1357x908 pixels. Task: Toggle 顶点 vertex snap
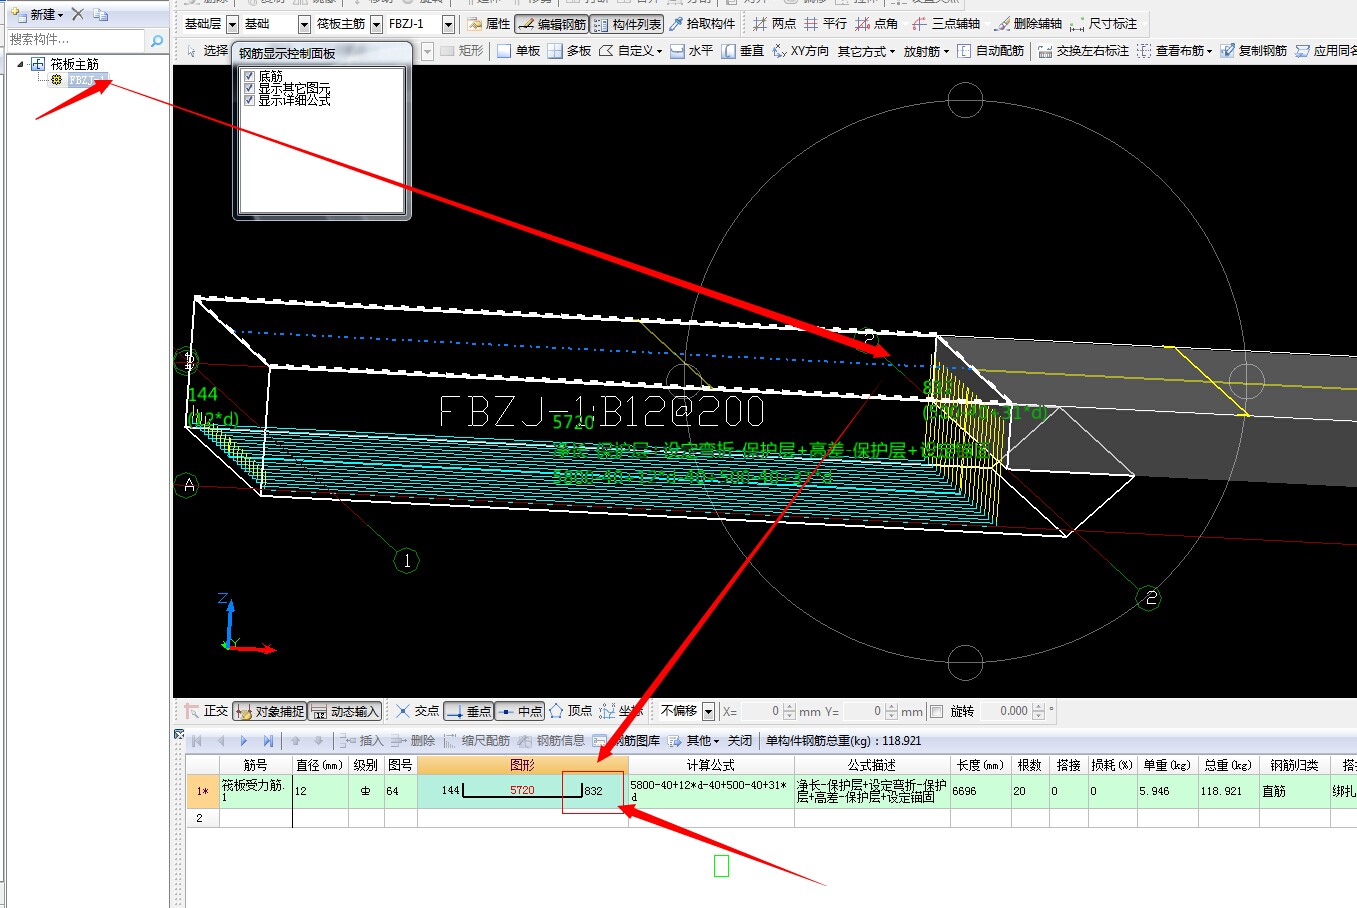point(571,711)
